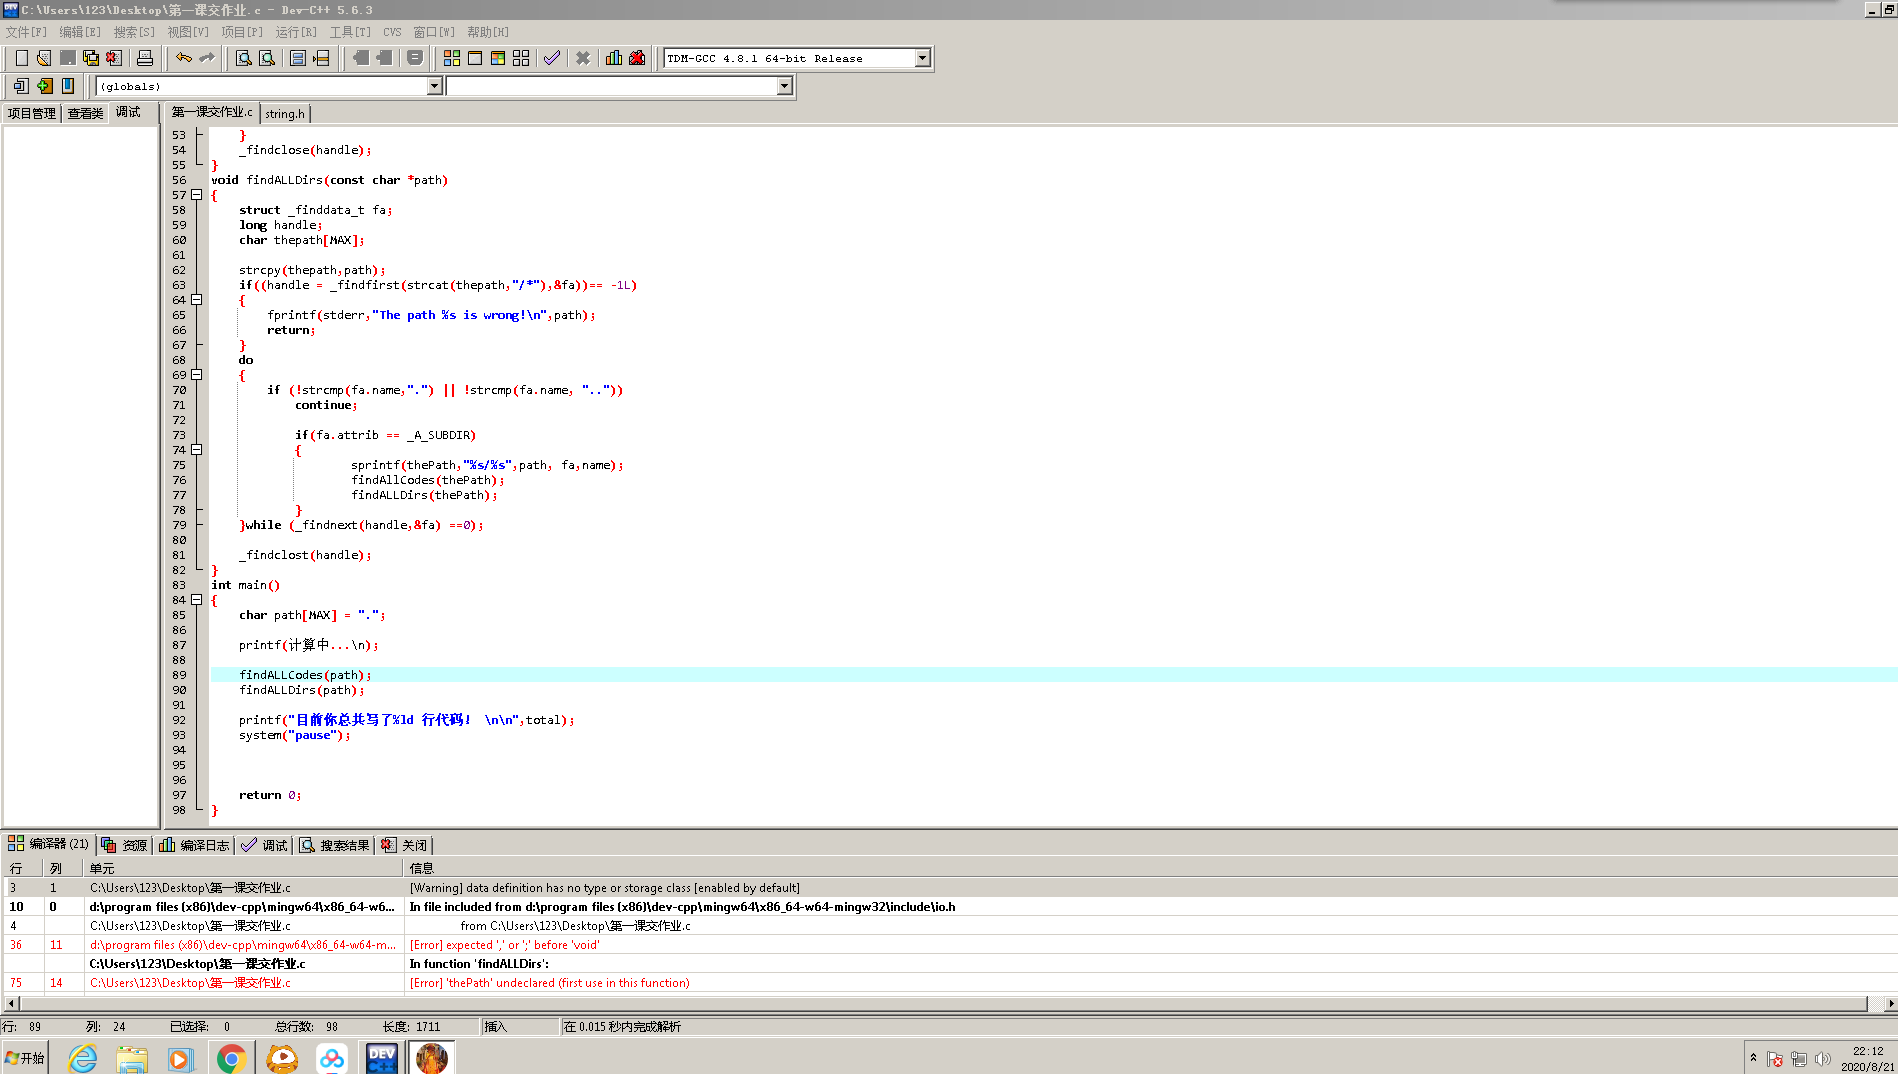Viewport: 1898px width, 1074px height.
Task: Click the Save file toolbar icon
Action: 67,58
